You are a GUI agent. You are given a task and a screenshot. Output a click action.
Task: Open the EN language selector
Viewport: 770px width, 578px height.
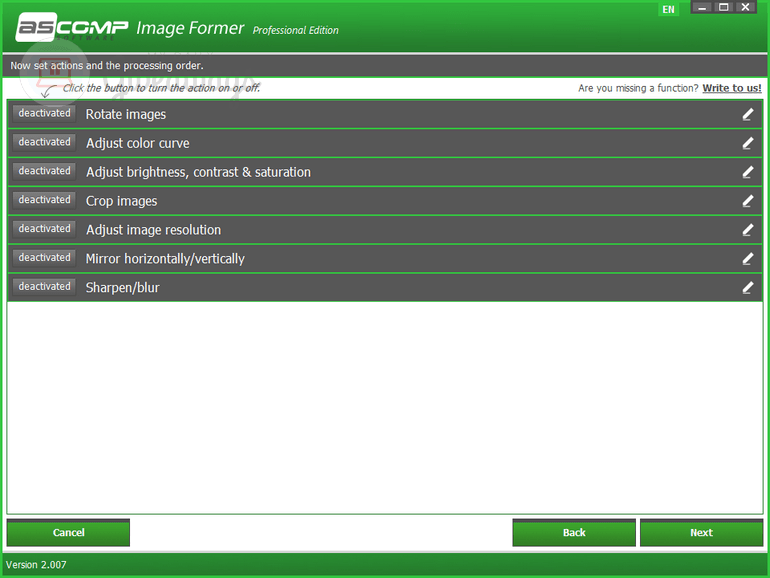[x=668, y=9]
